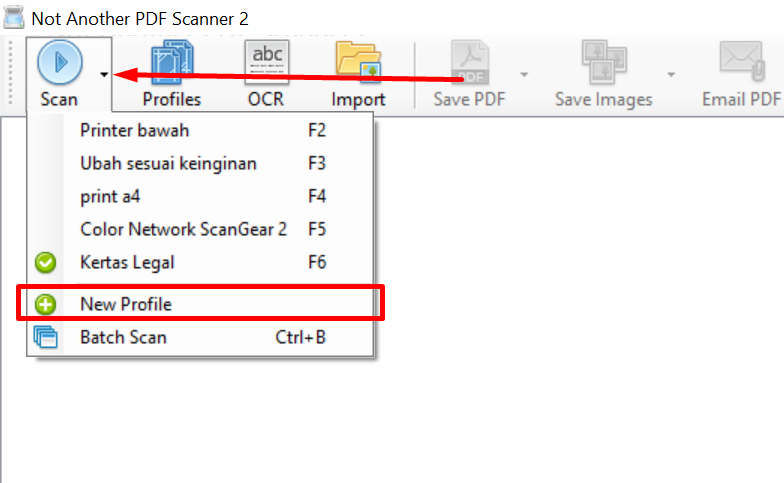Click the NAPS2 app icon in title bar

(14, 18)
